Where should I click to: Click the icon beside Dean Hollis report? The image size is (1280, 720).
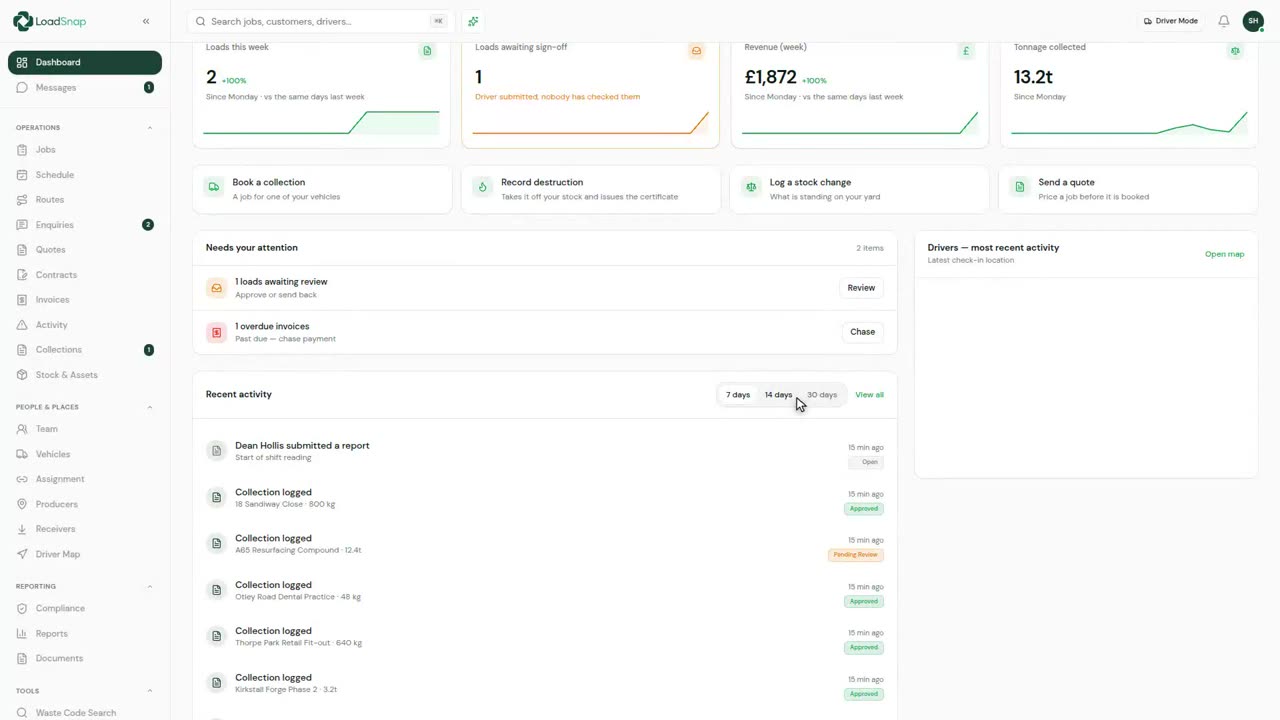pyautogui.click(x=216, y=451)
